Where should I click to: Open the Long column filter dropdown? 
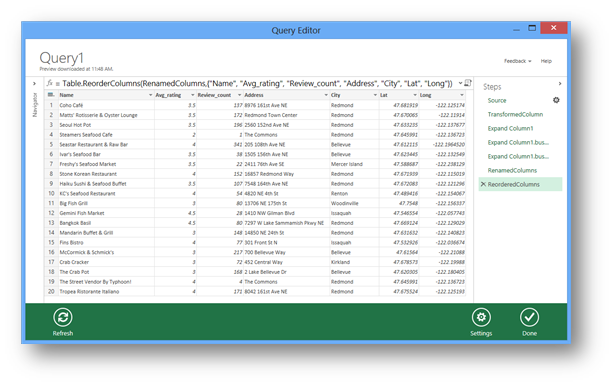[x=462, y=95]
